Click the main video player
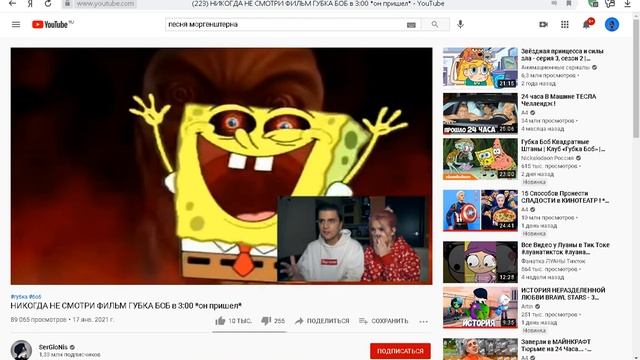 221,166
